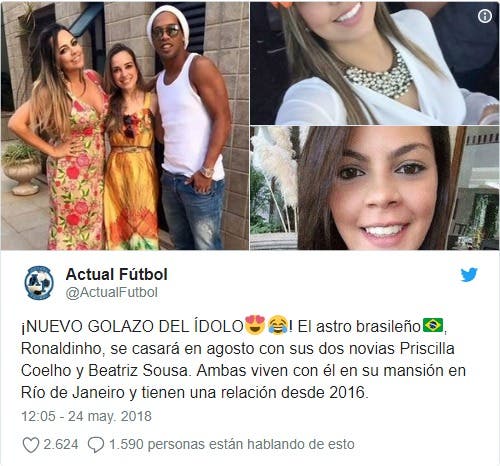Open photo of three people standing
The image size is (500, 466).
point(125,126)
